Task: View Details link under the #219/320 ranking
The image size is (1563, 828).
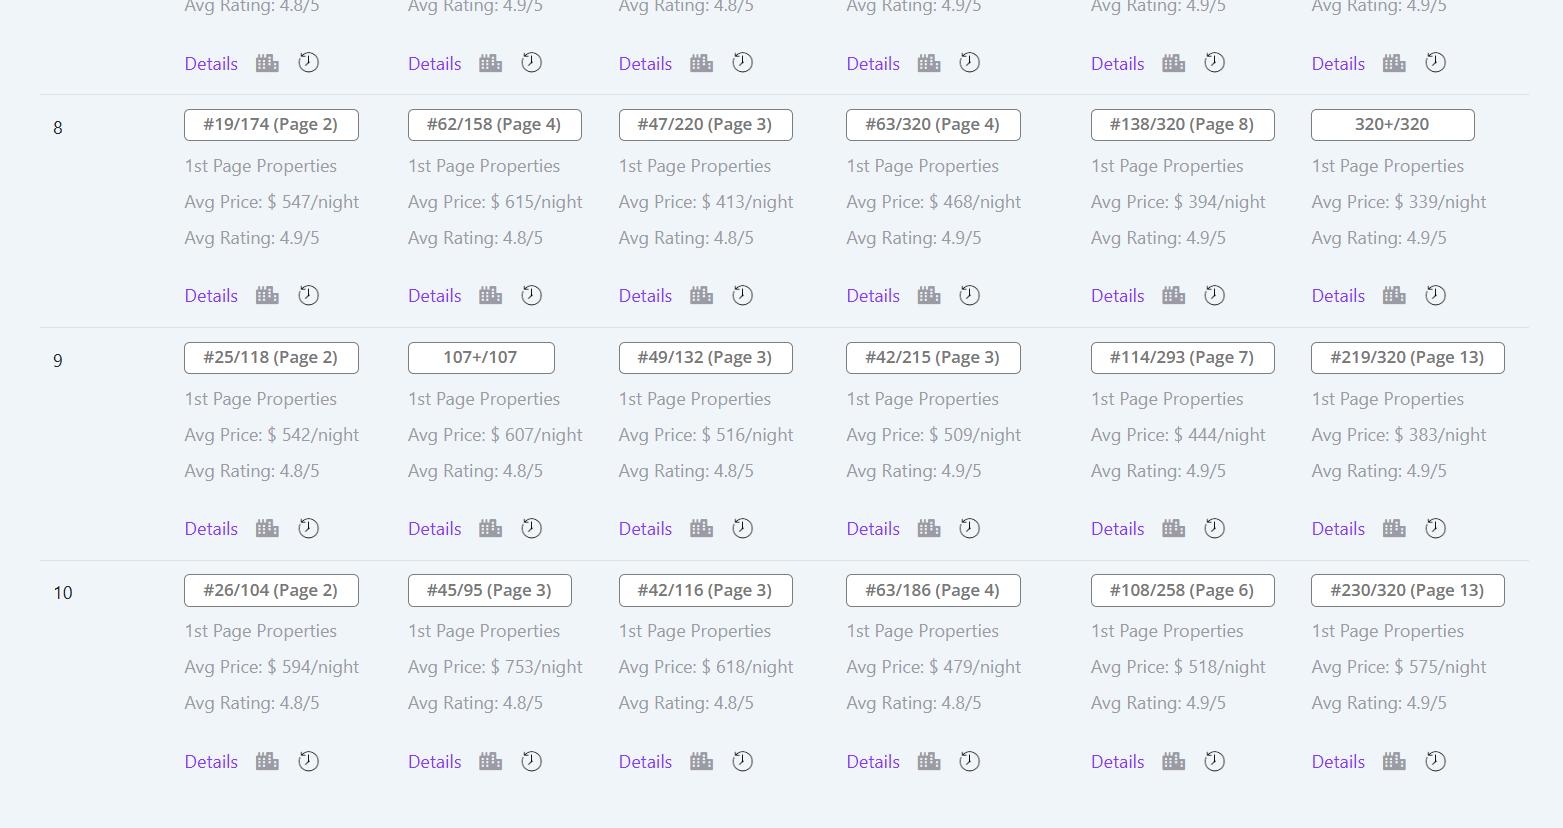Action: coord(1338,528)
